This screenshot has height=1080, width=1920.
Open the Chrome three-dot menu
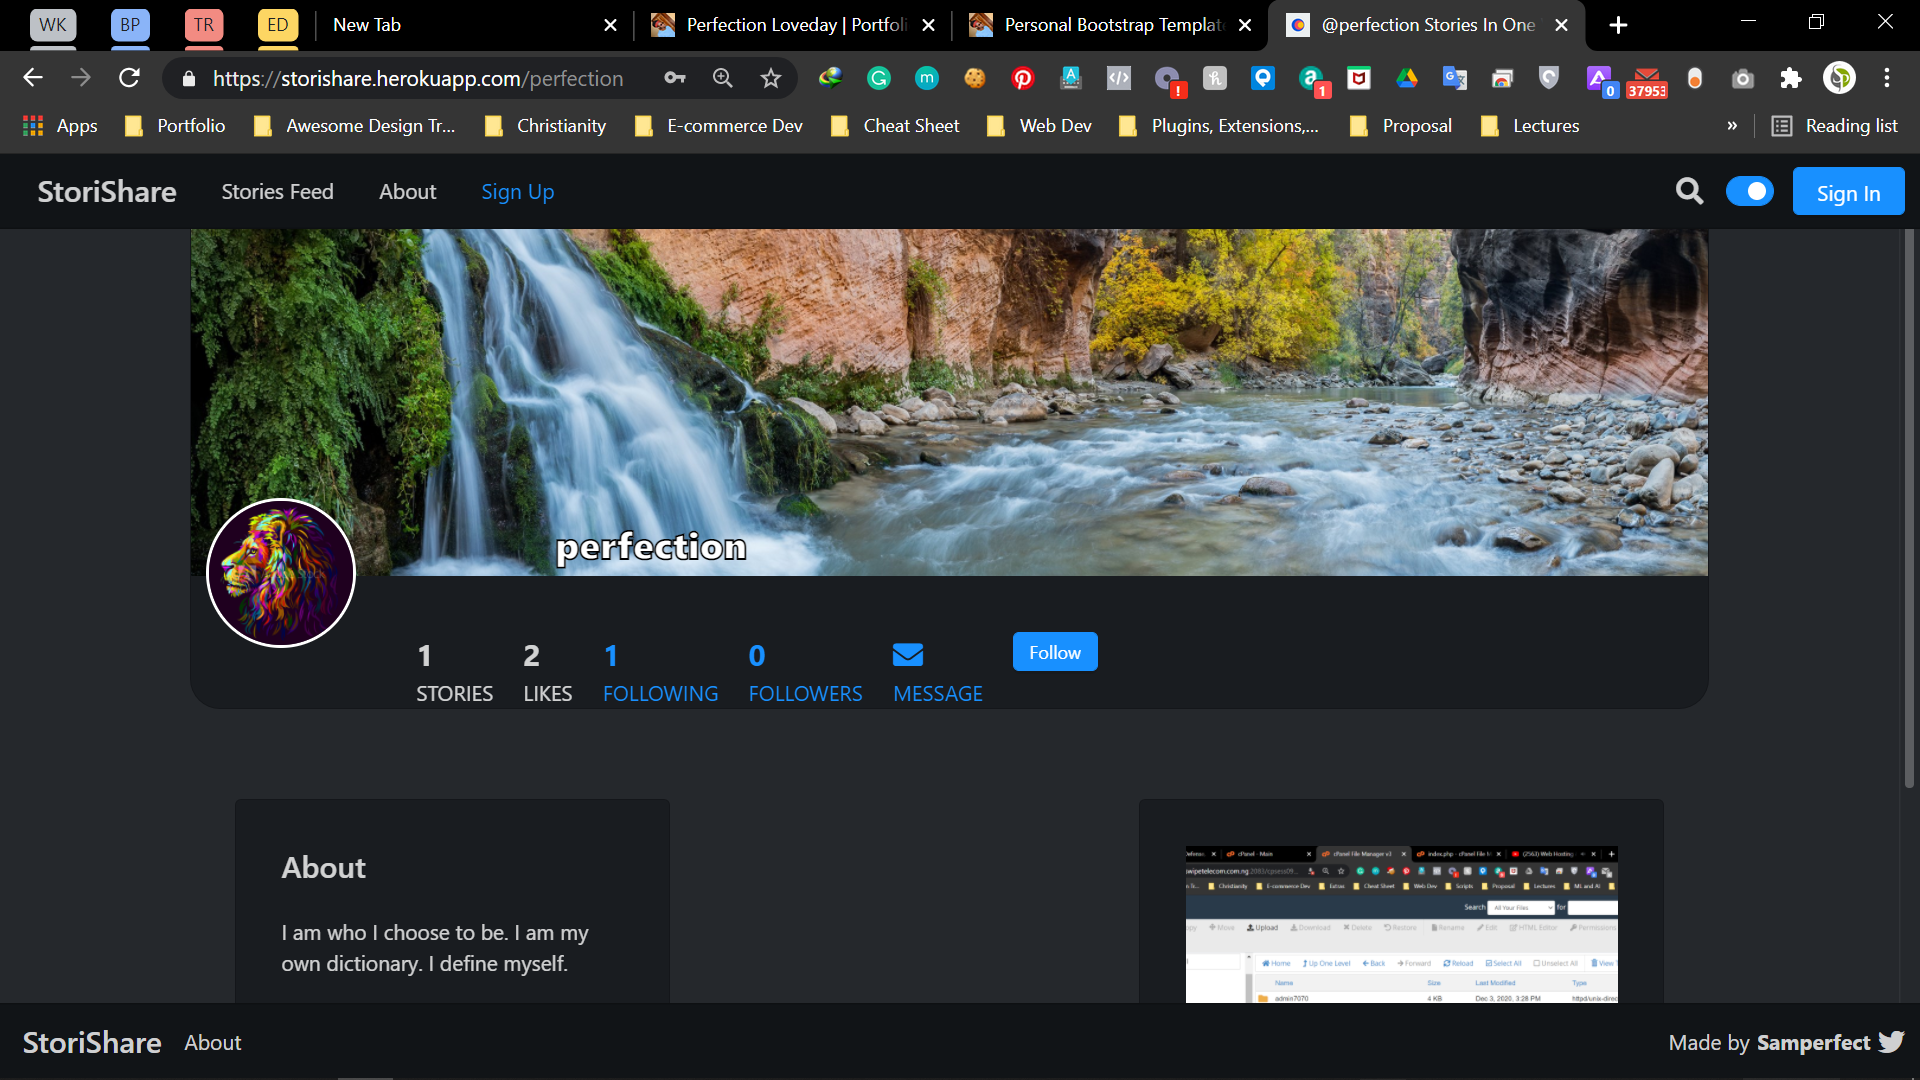pyautogui.click(x=1887, y=78)
